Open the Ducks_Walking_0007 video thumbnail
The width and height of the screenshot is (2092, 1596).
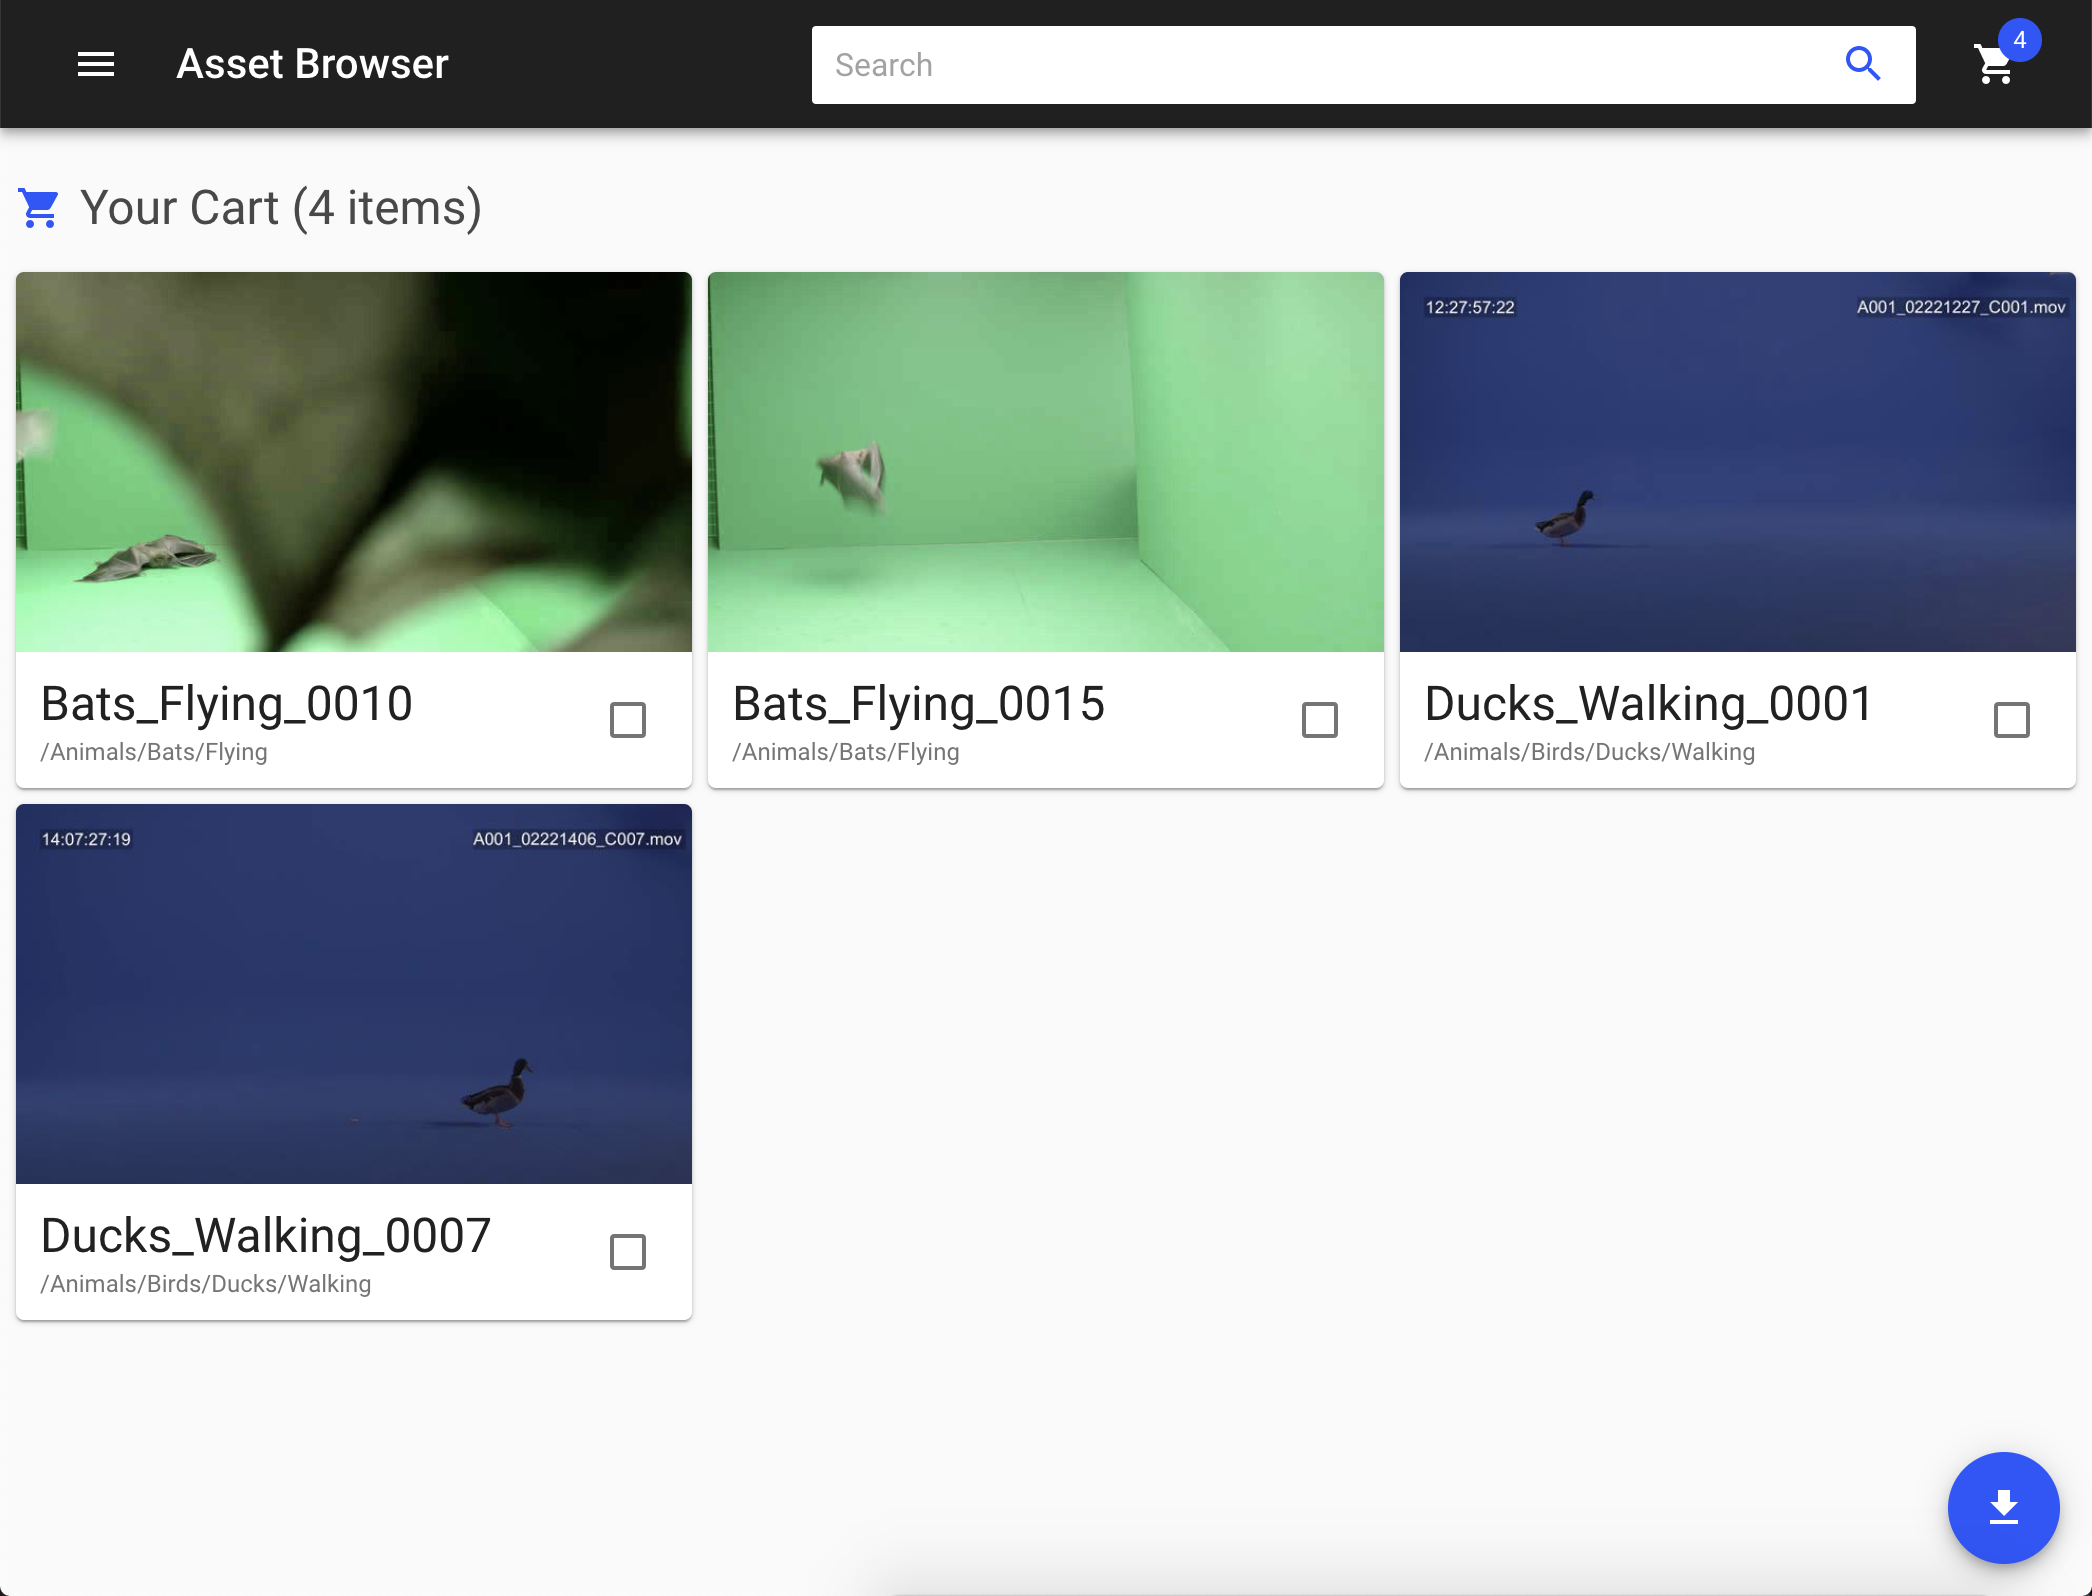click(x=354, y=994)
